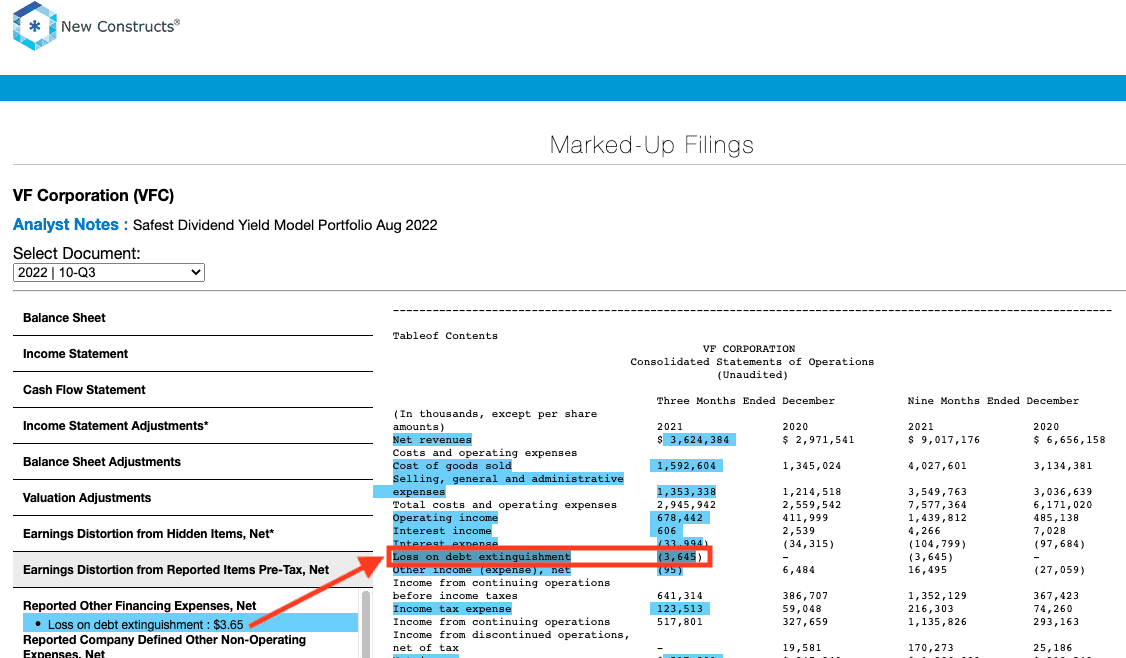
Task: Open Safest Dividend Yield Model Portfolio Aug 2022
Action: click(285, 225)
